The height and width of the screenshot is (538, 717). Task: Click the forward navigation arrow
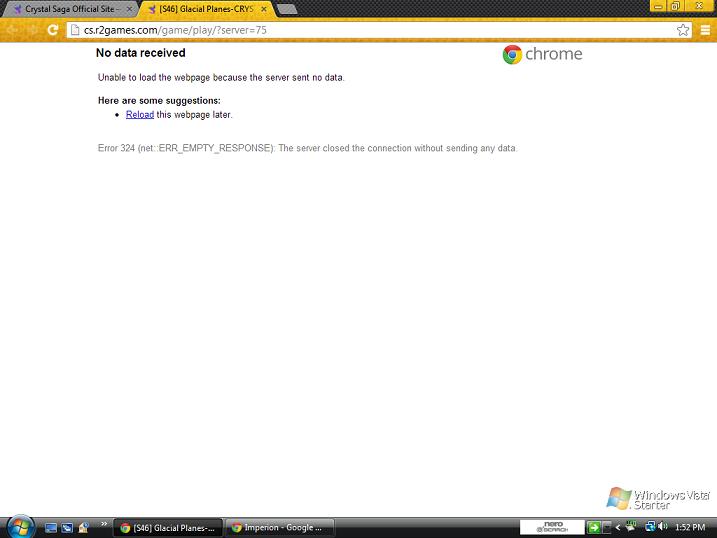coord(32,30)
